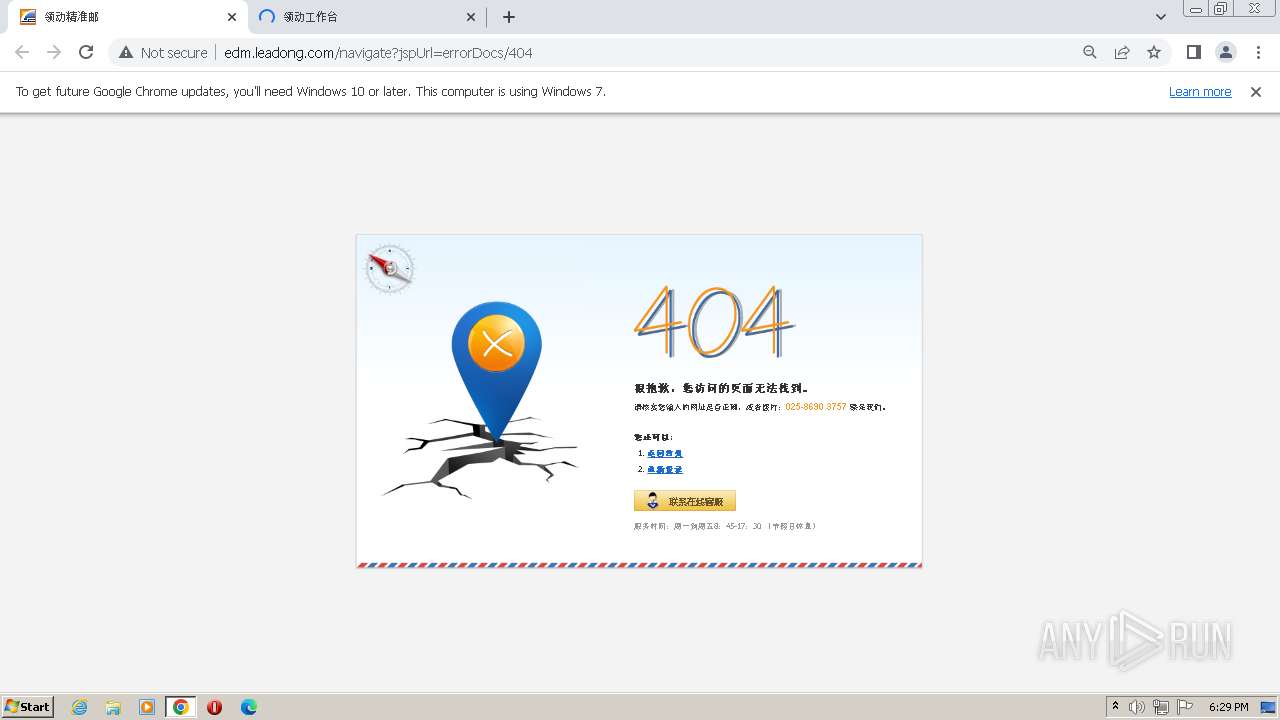Click the 404 headline graphic
The image size is (1280, 720).
tap(714, 322)
